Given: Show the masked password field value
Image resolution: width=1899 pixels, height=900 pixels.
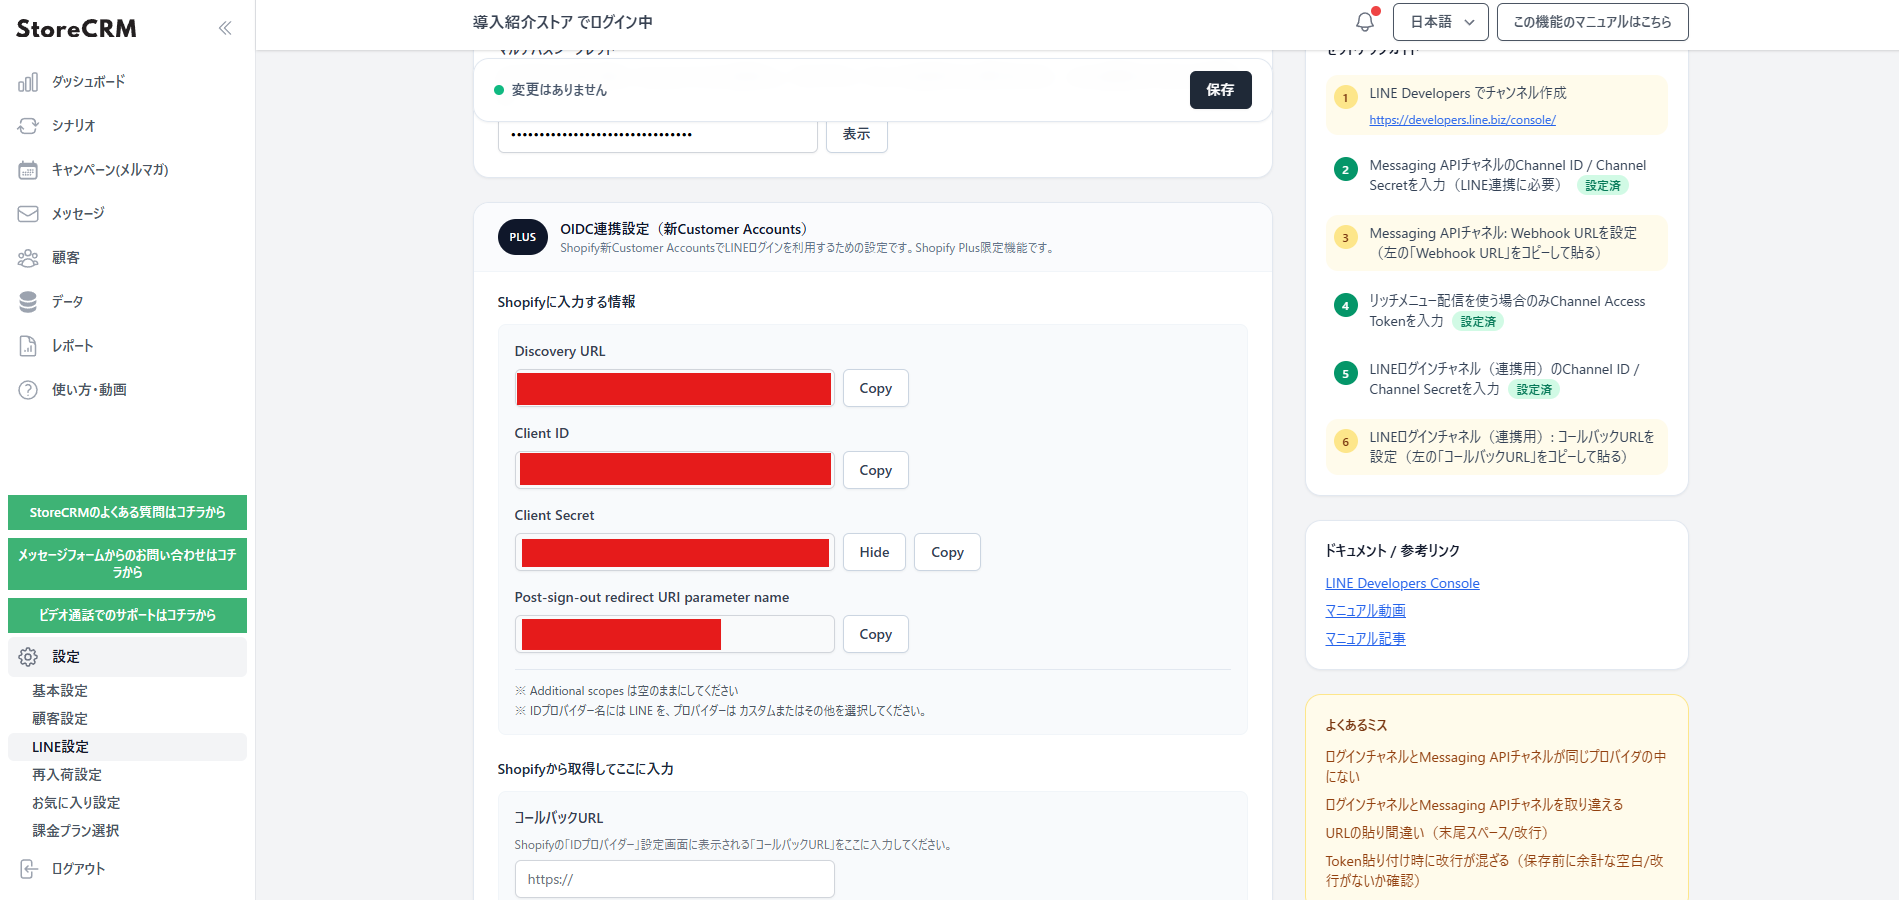Looking at the screenshot, I should tap(856, 134).
